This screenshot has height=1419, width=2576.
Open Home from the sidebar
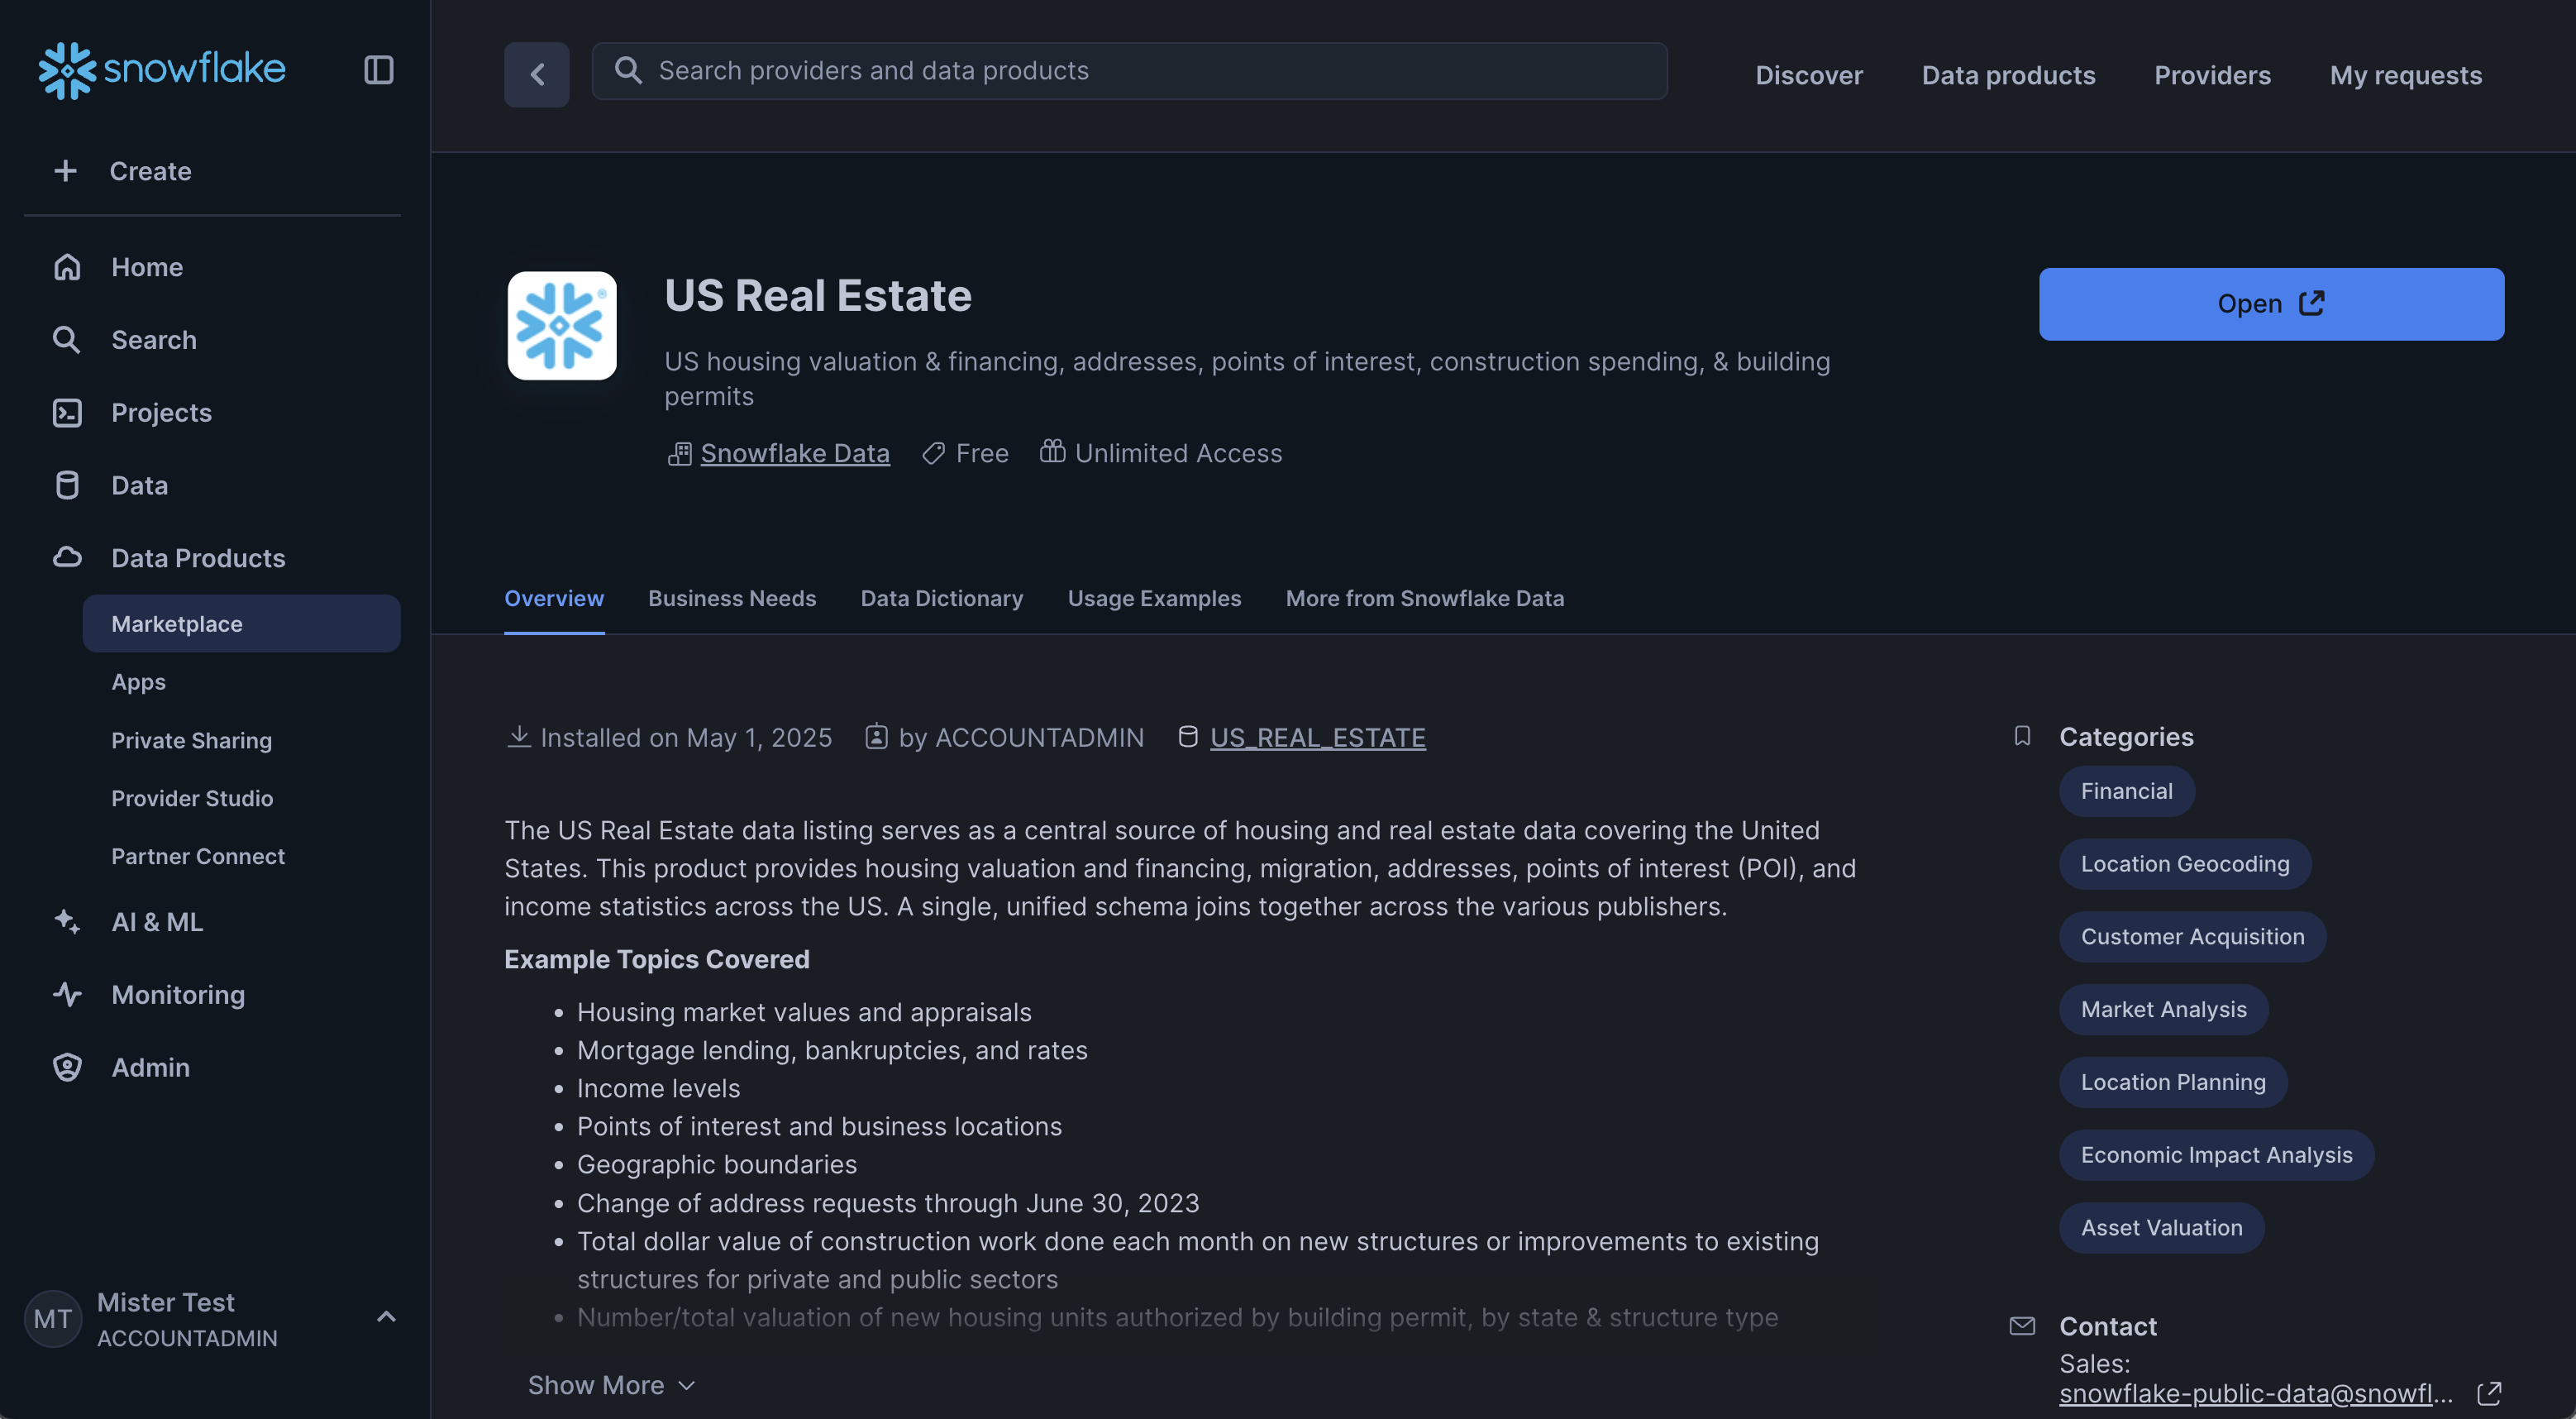click(146, 266)
